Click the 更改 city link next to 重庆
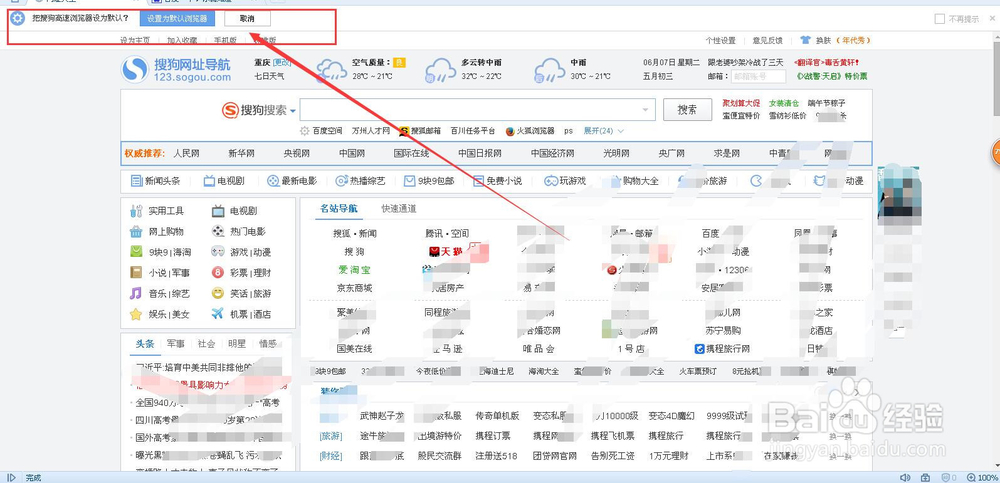 [x=282, y=63]
